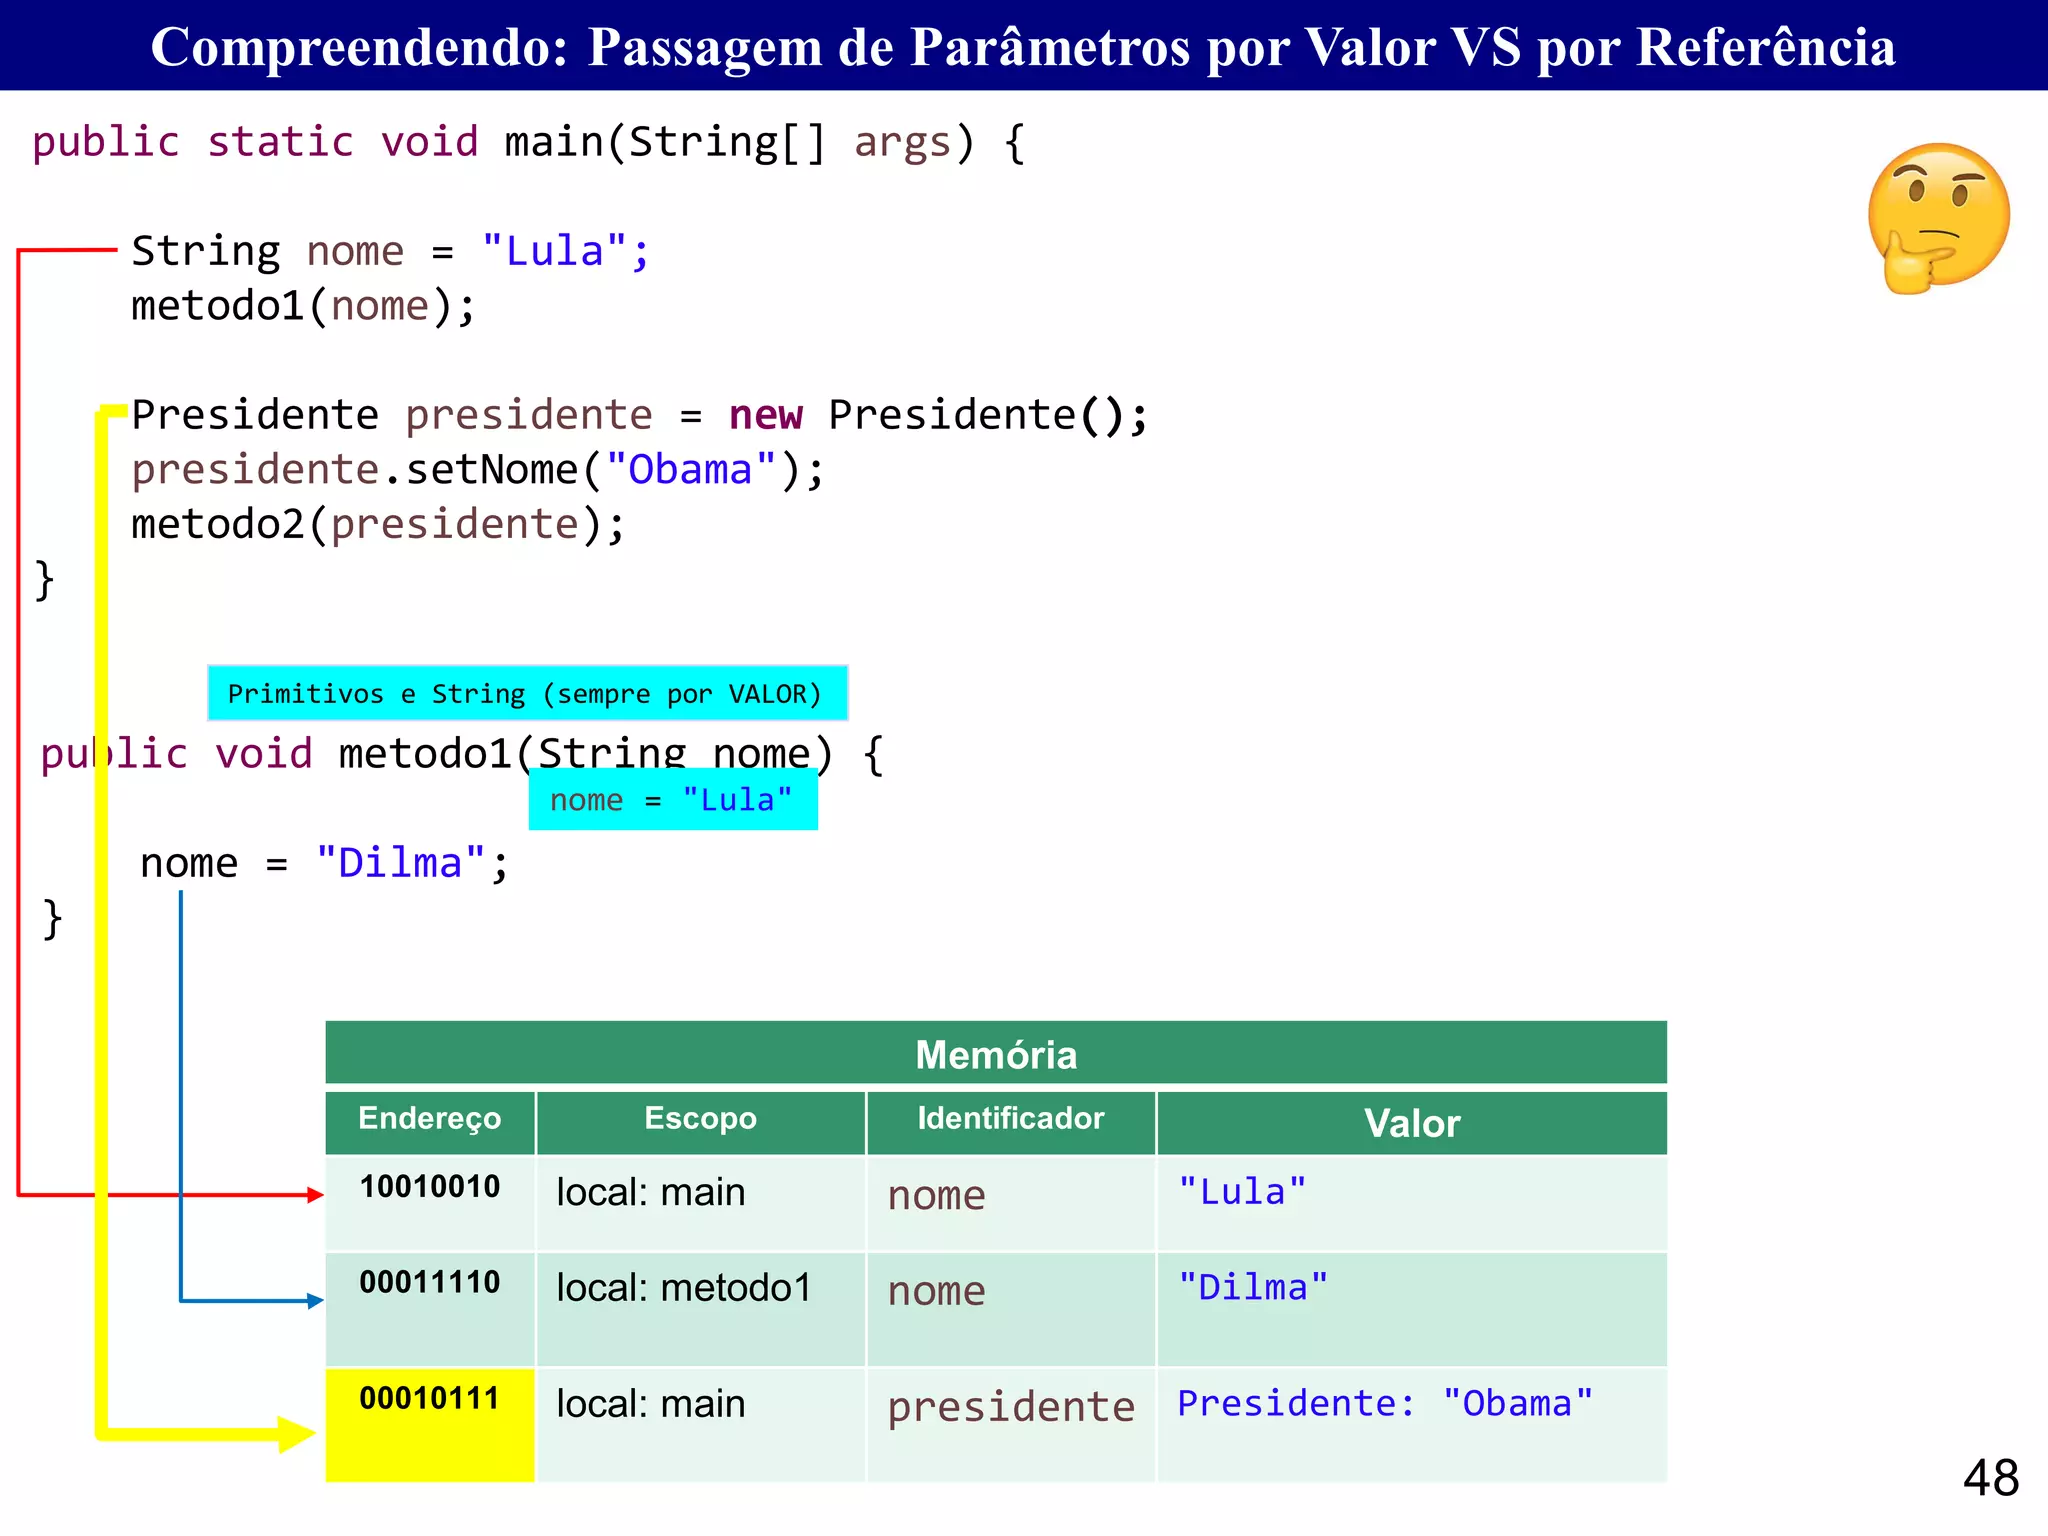
Task: Click identifier 'nome' in the Dilma row
Action: (1011, 1309)
